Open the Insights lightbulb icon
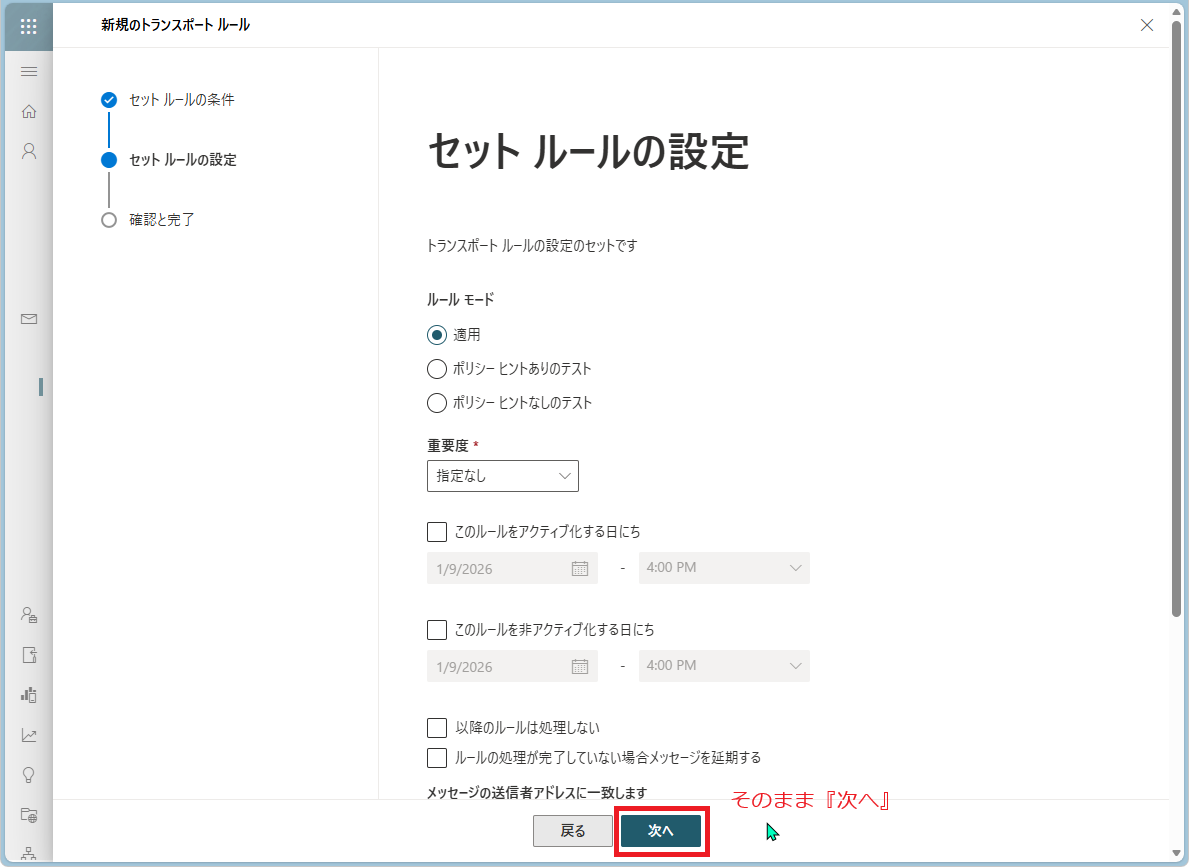Screen dimensions: 1189x867 coord(29,775)
